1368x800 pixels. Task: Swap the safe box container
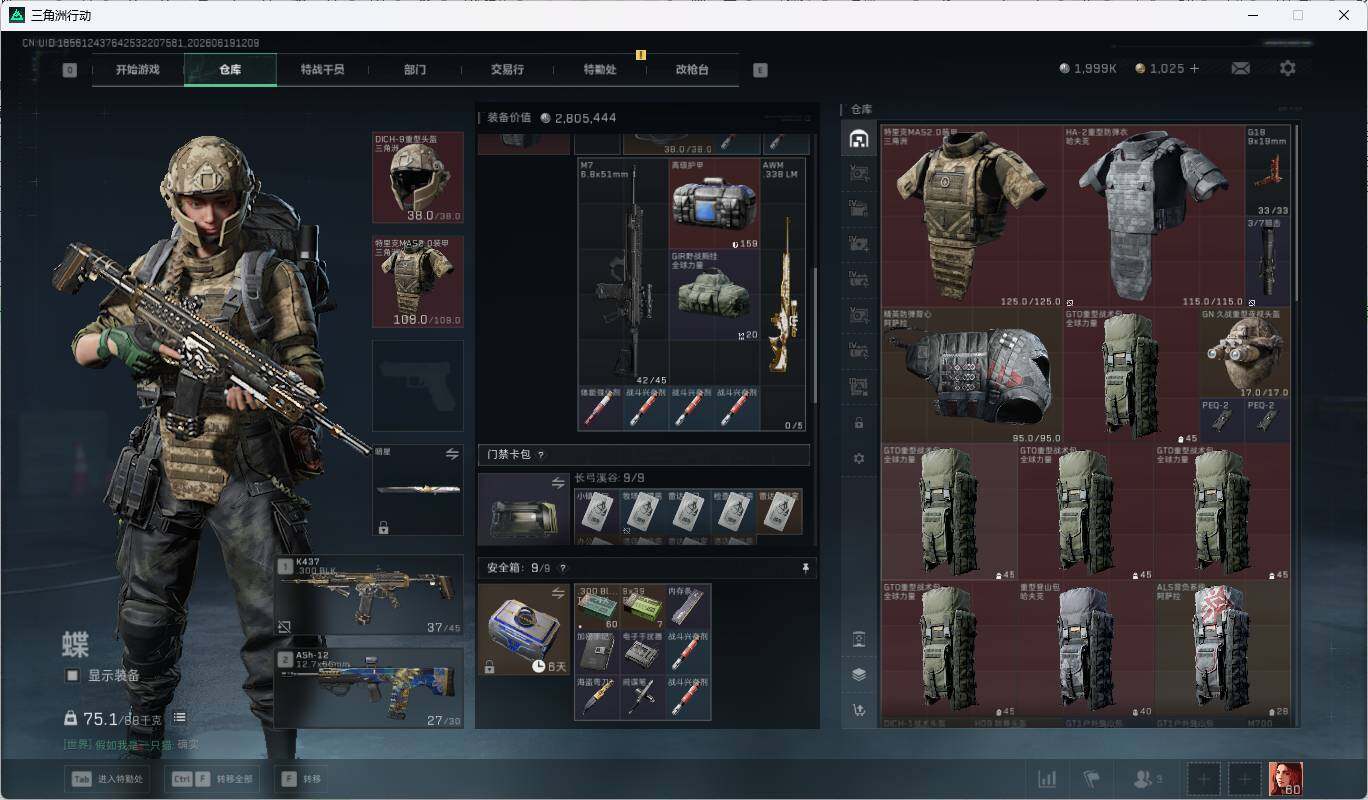(558, 594)
